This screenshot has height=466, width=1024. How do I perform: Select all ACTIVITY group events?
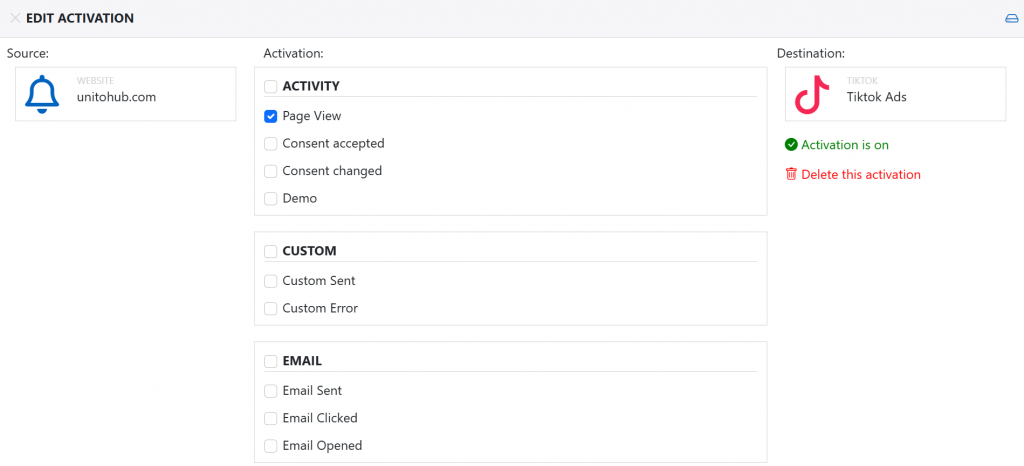click(270, 86)
